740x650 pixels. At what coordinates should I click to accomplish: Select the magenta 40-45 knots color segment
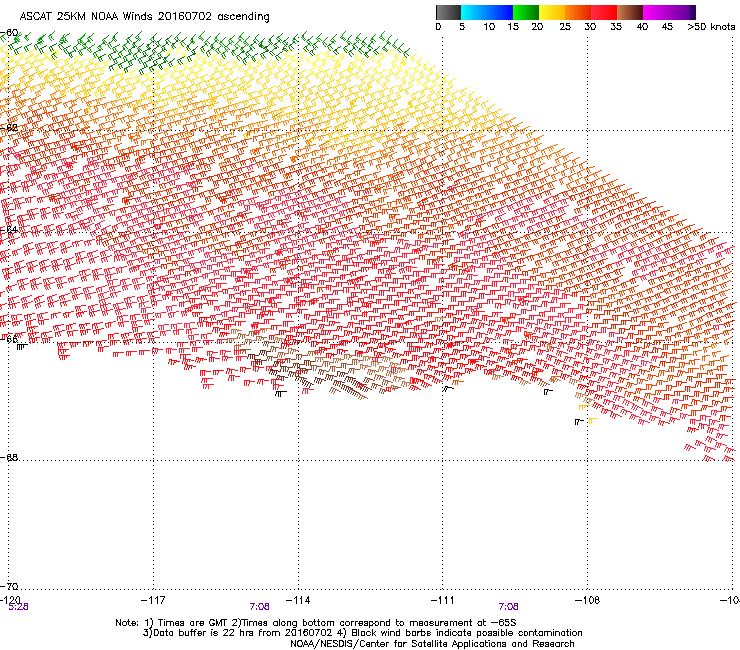click(x=656, y=12)
